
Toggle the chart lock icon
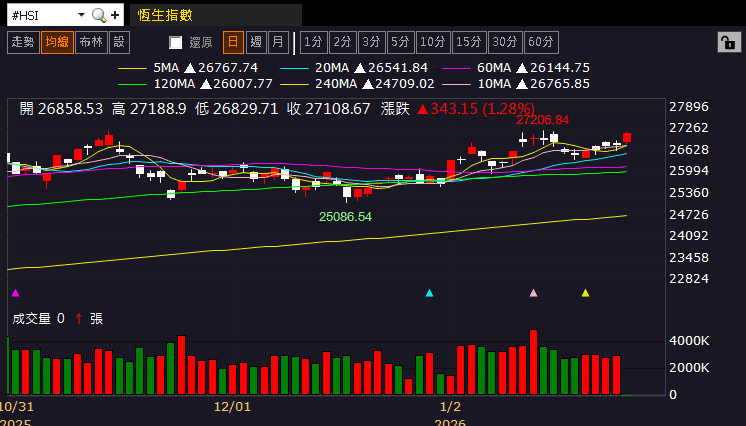pos(729,42)
